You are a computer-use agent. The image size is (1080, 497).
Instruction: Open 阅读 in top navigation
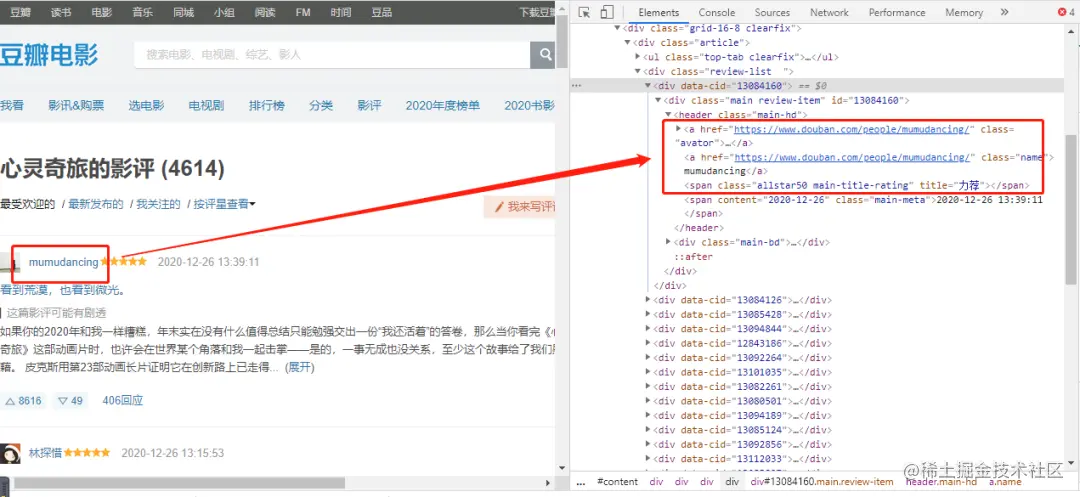point(264,12)
